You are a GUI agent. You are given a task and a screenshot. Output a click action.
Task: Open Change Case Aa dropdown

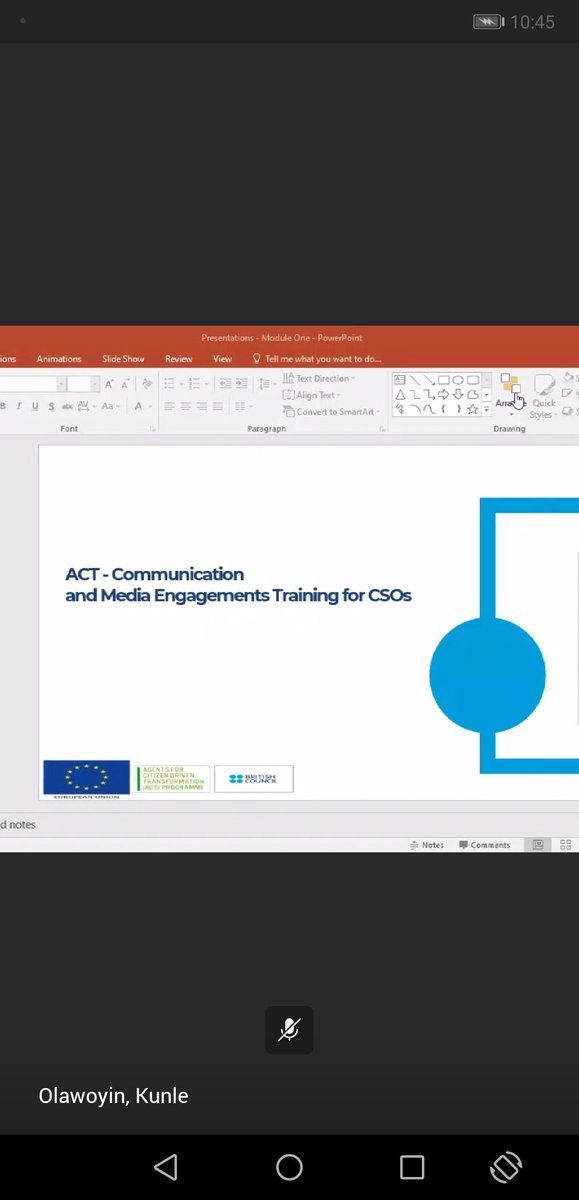(x=109, y=406)
